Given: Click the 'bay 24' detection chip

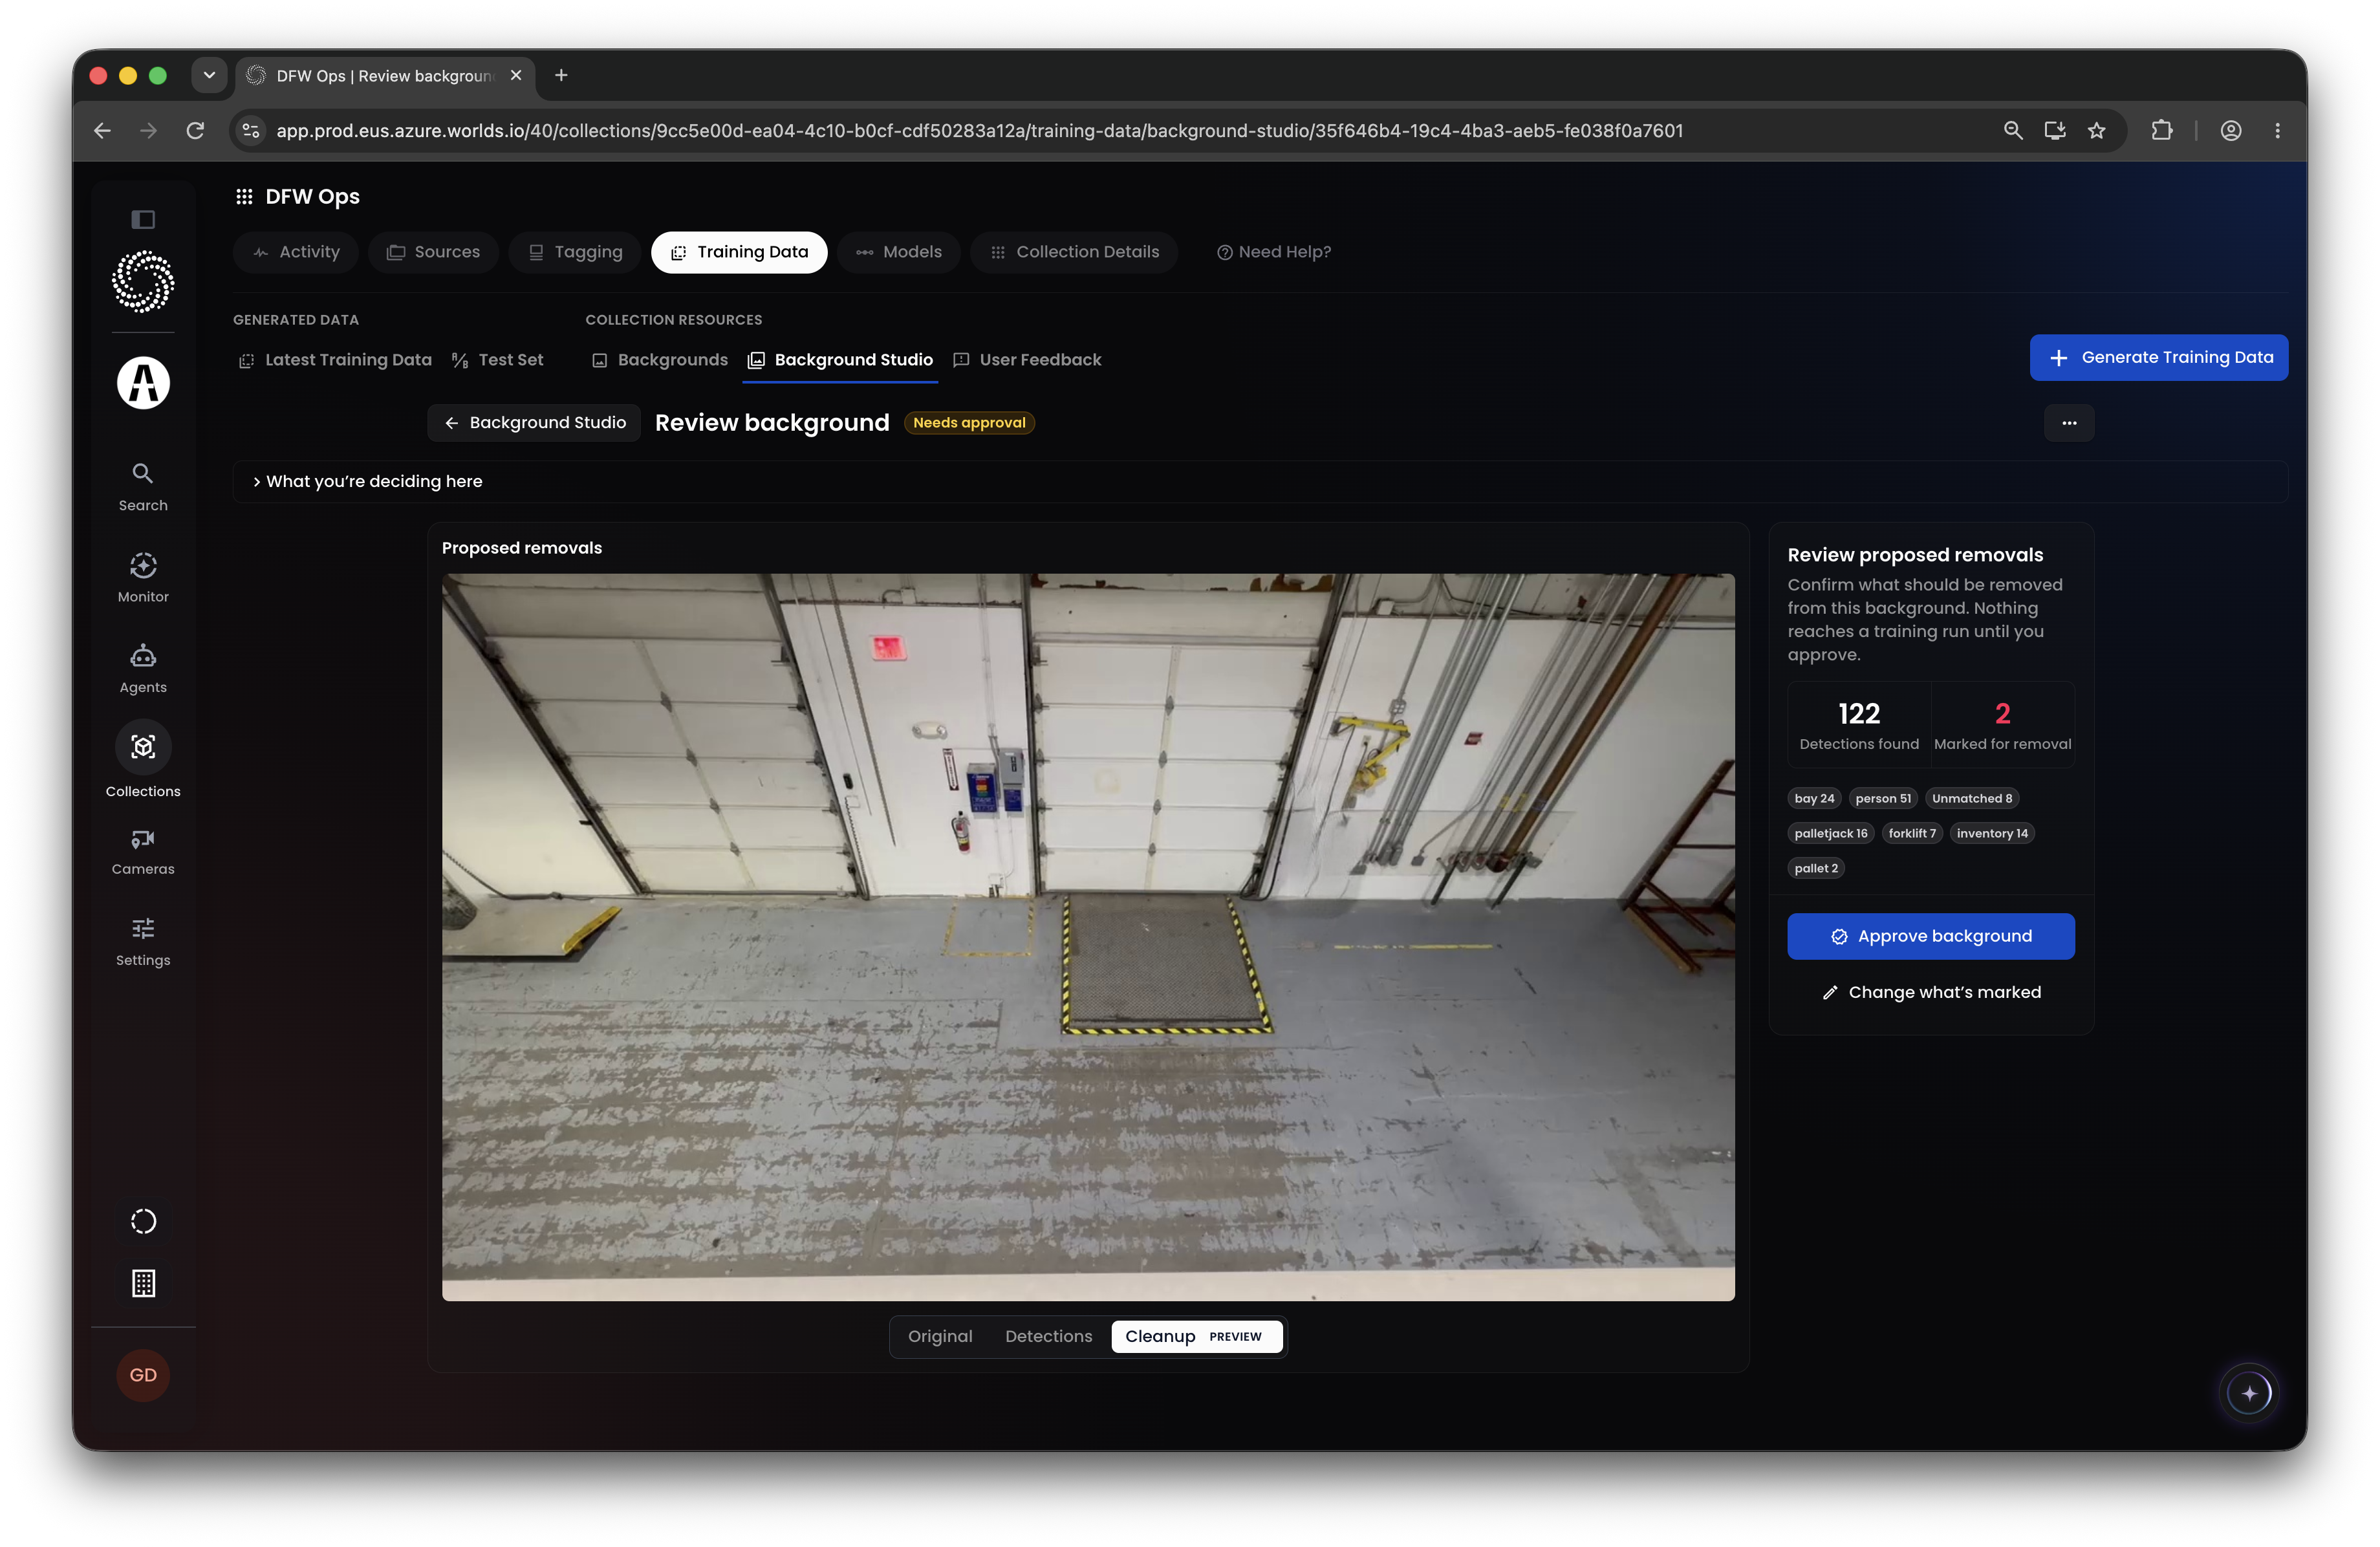Looking at the screenshot, I should click(1814, 798).
